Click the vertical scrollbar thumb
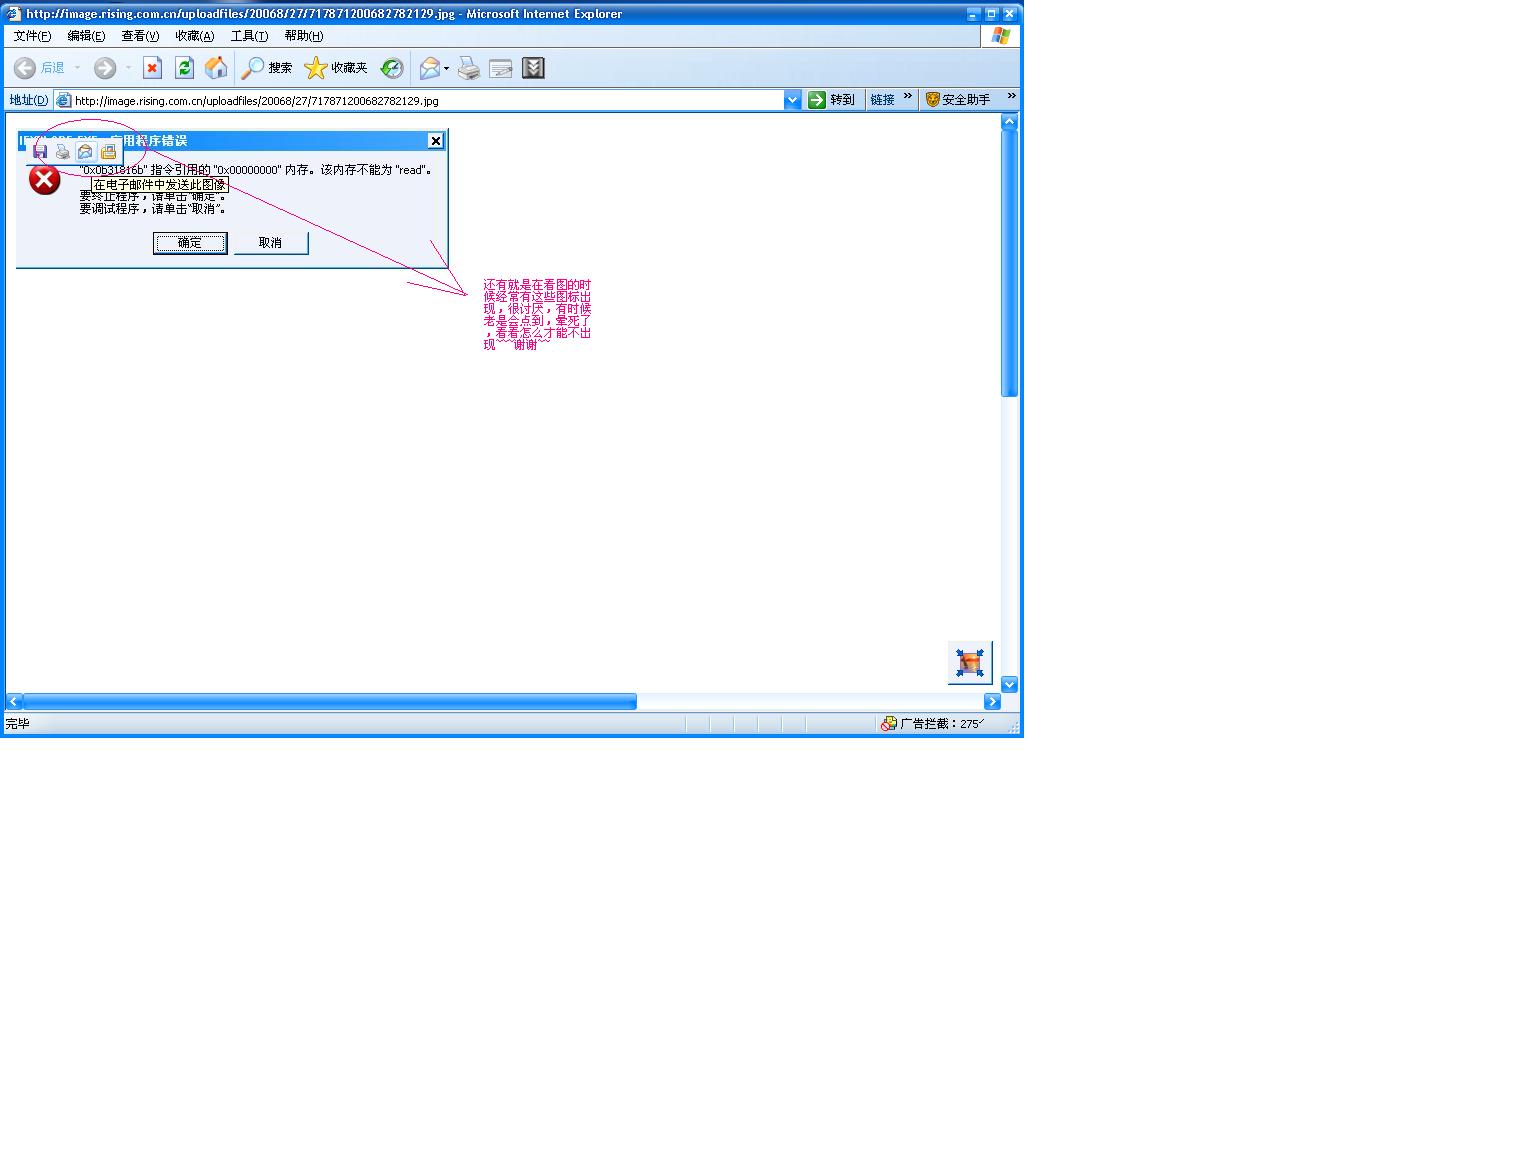 [x=1010, y=264]
